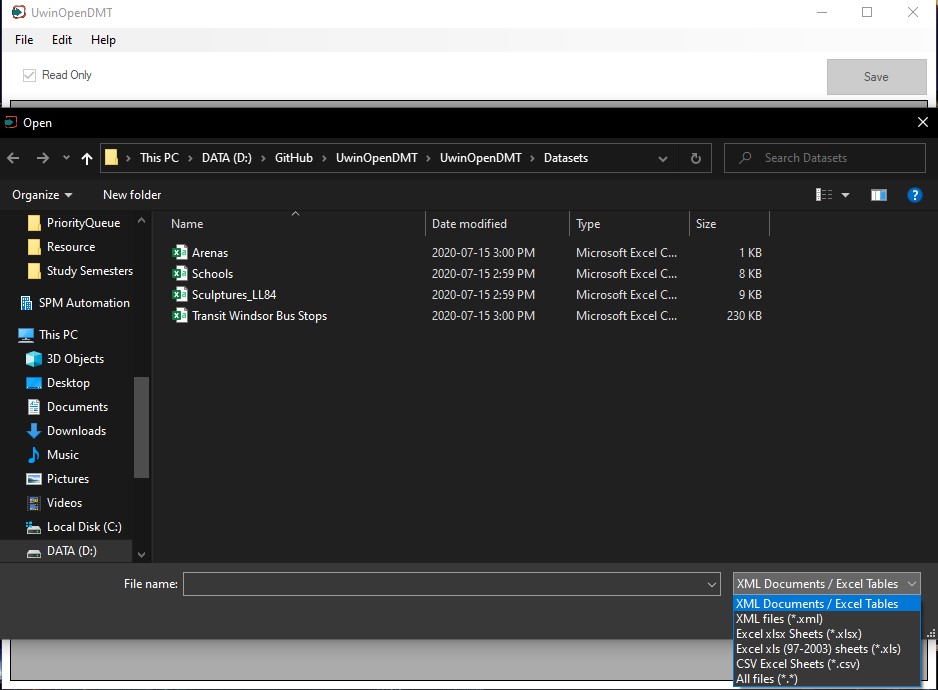
Task: Expand the address bar previous locations chevron
Action: click(662, 159)
